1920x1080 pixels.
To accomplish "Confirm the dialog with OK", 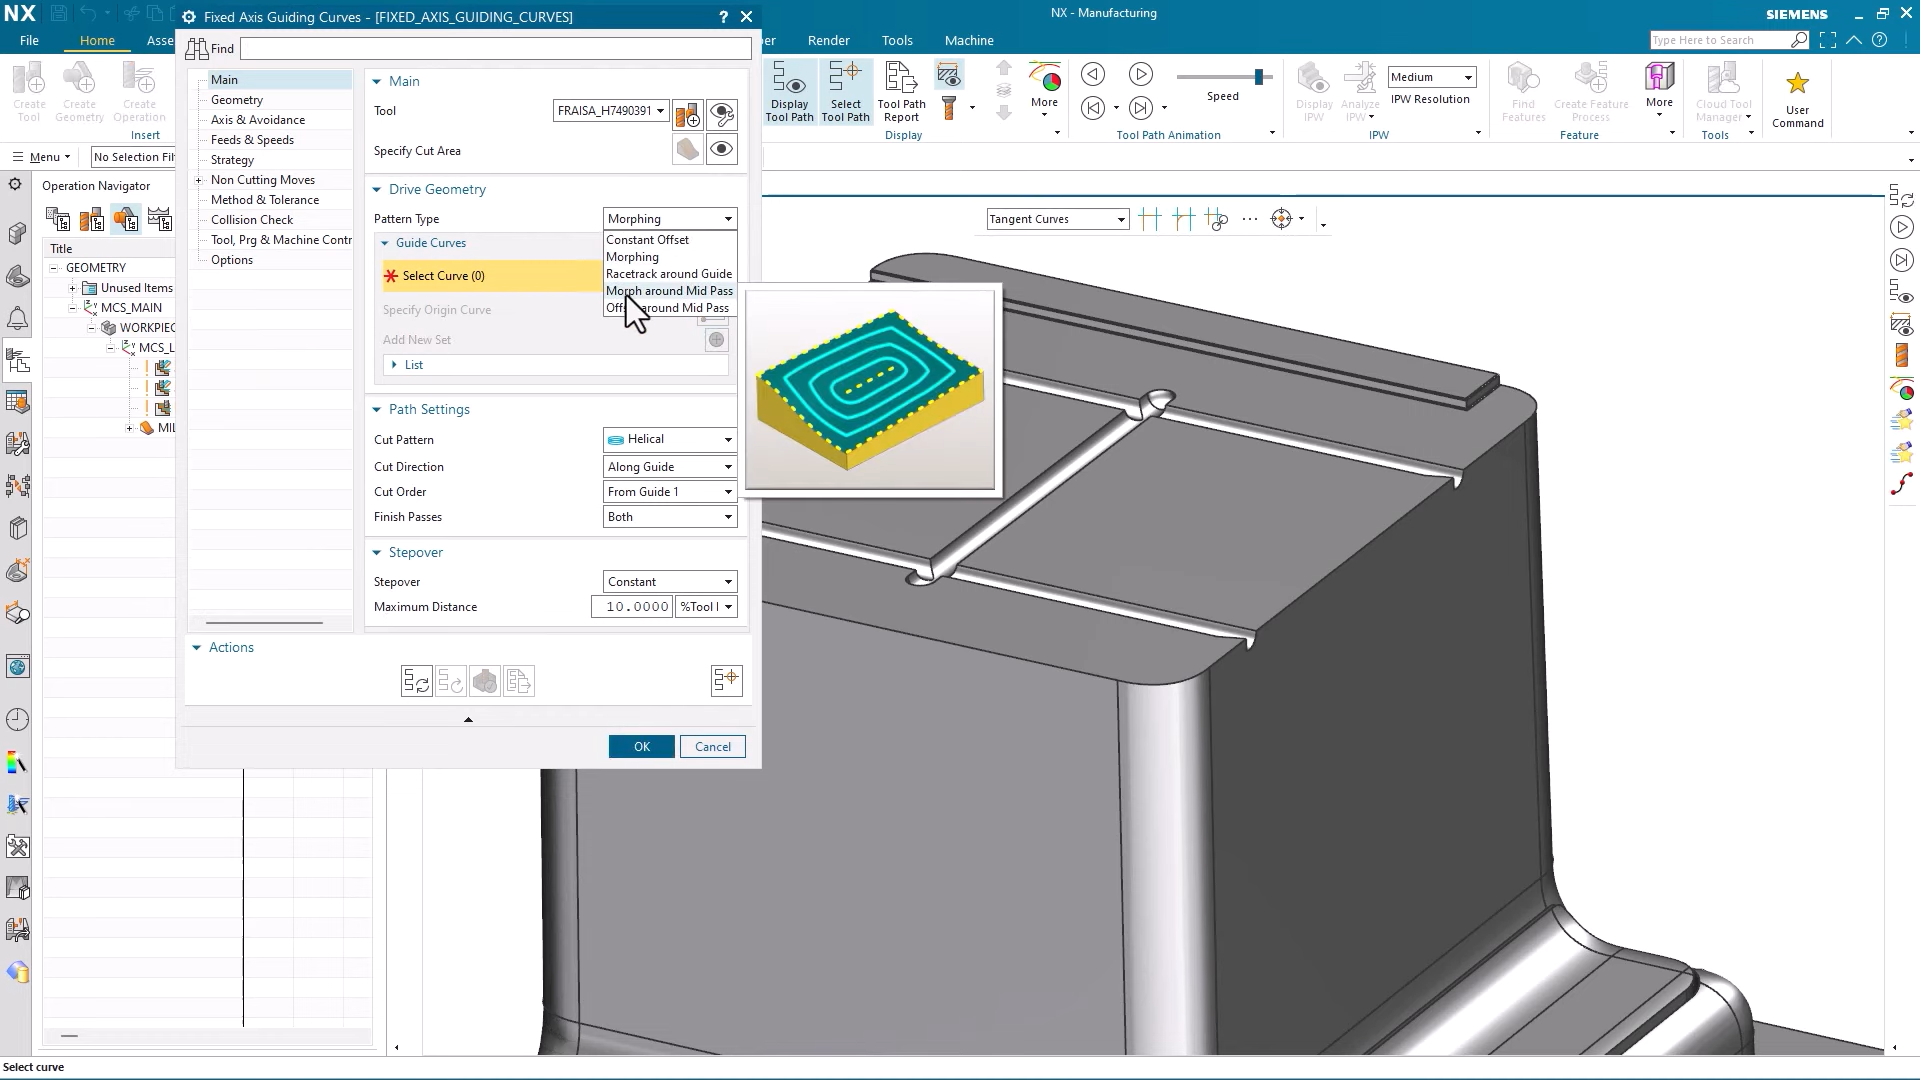I will pyautogui.click(x=641, y=746).
